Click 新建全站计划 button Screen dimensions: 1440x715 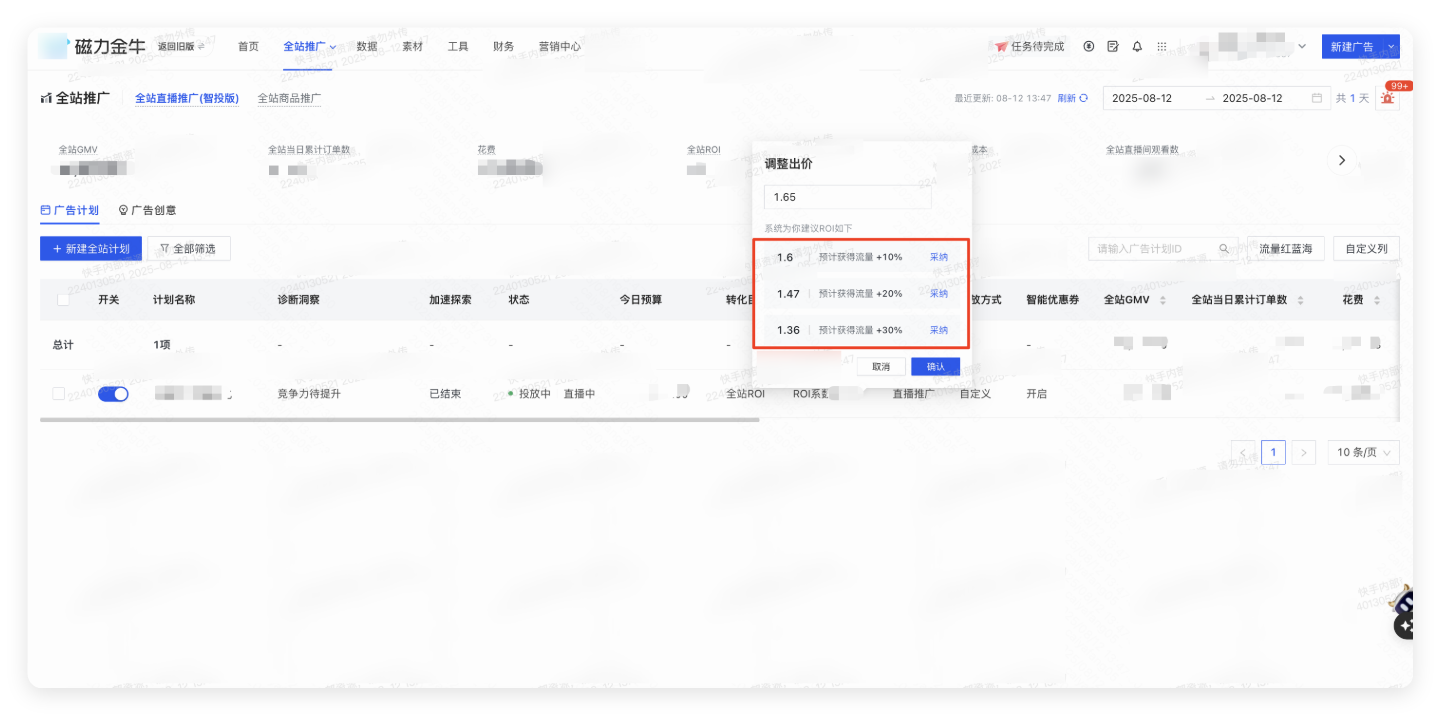pos(91,249)
